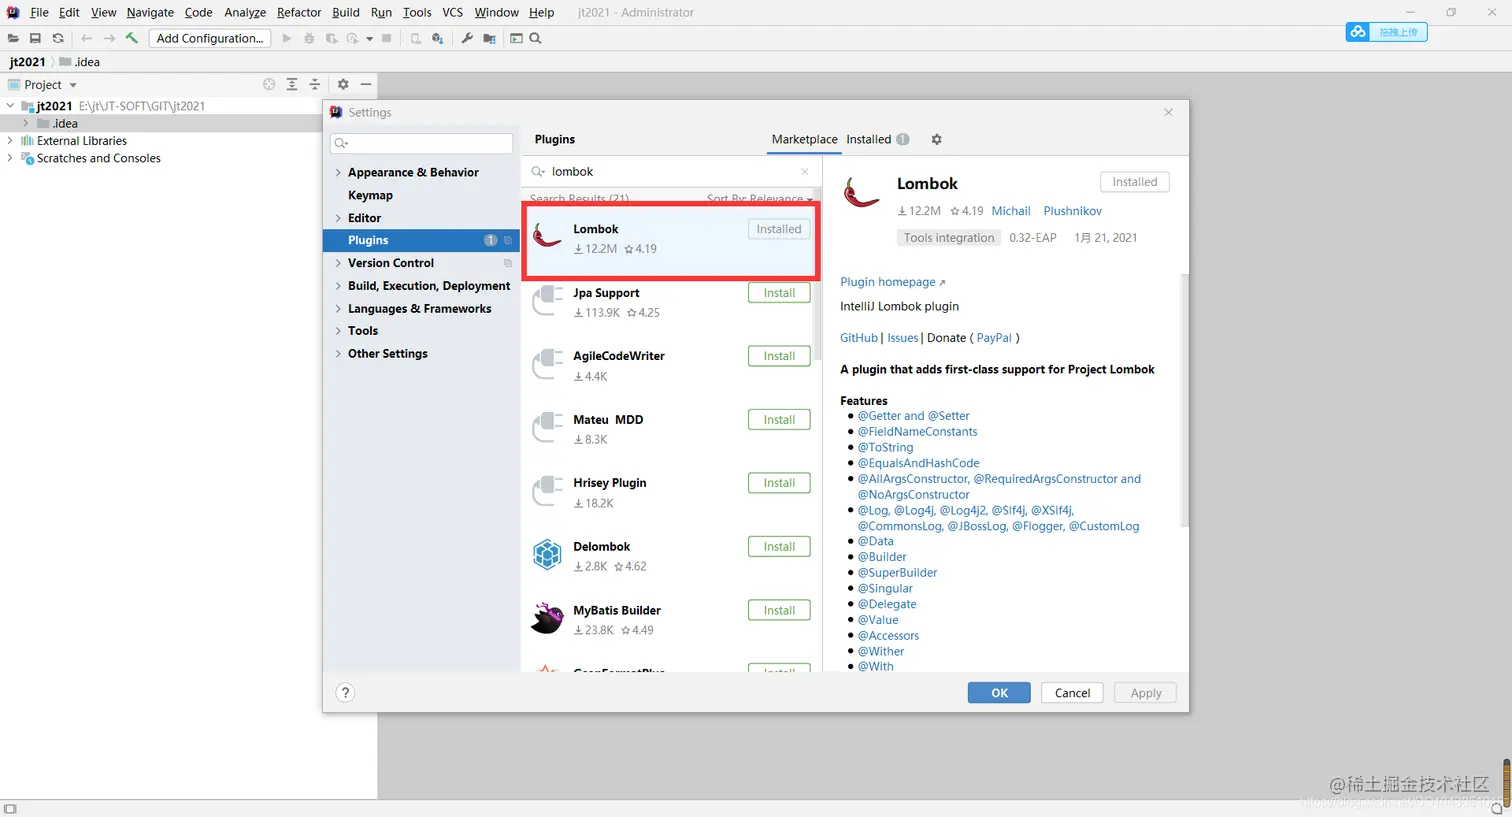Screen dimensions: 1512x817
Task: Click the Synchronize refresh toolbar icon
Action: coord(58,38)
